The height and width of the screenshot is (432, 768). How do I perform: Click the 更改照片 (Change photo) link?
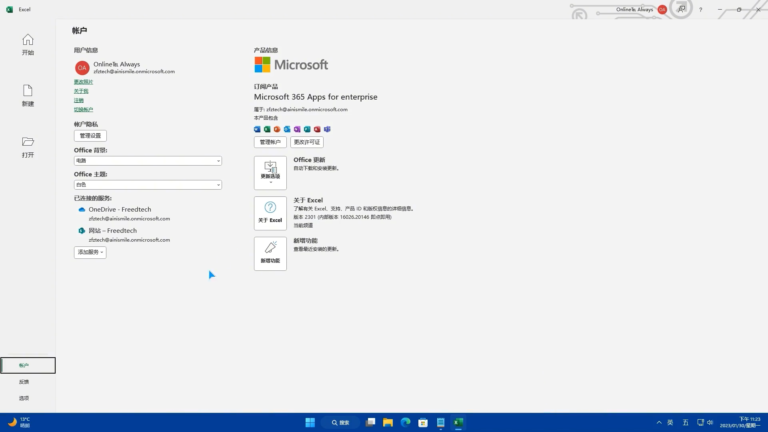(x=83, y=82)
